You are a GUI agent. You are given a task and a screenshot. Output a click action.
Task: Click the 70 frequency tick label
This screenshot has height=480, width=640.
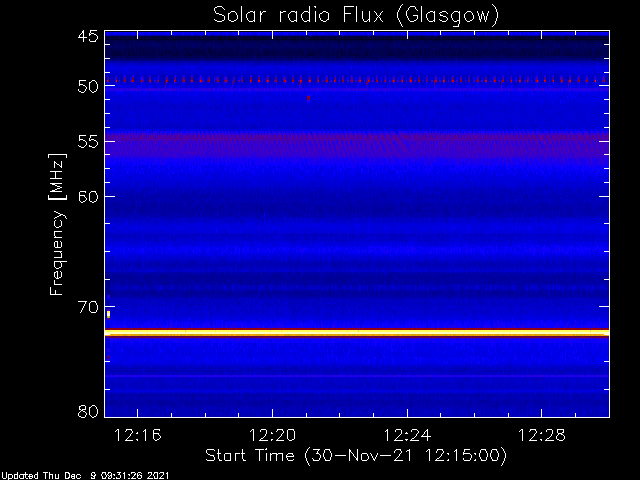(88, 307)
